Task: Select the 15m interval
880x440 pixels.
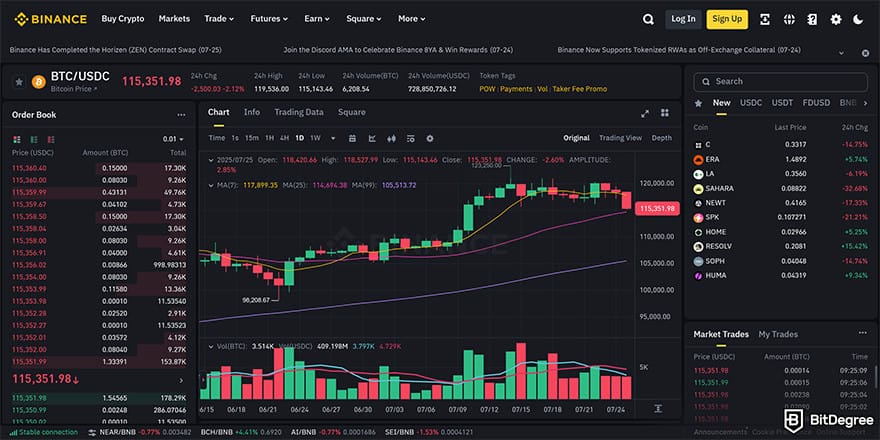Action: 252,138
